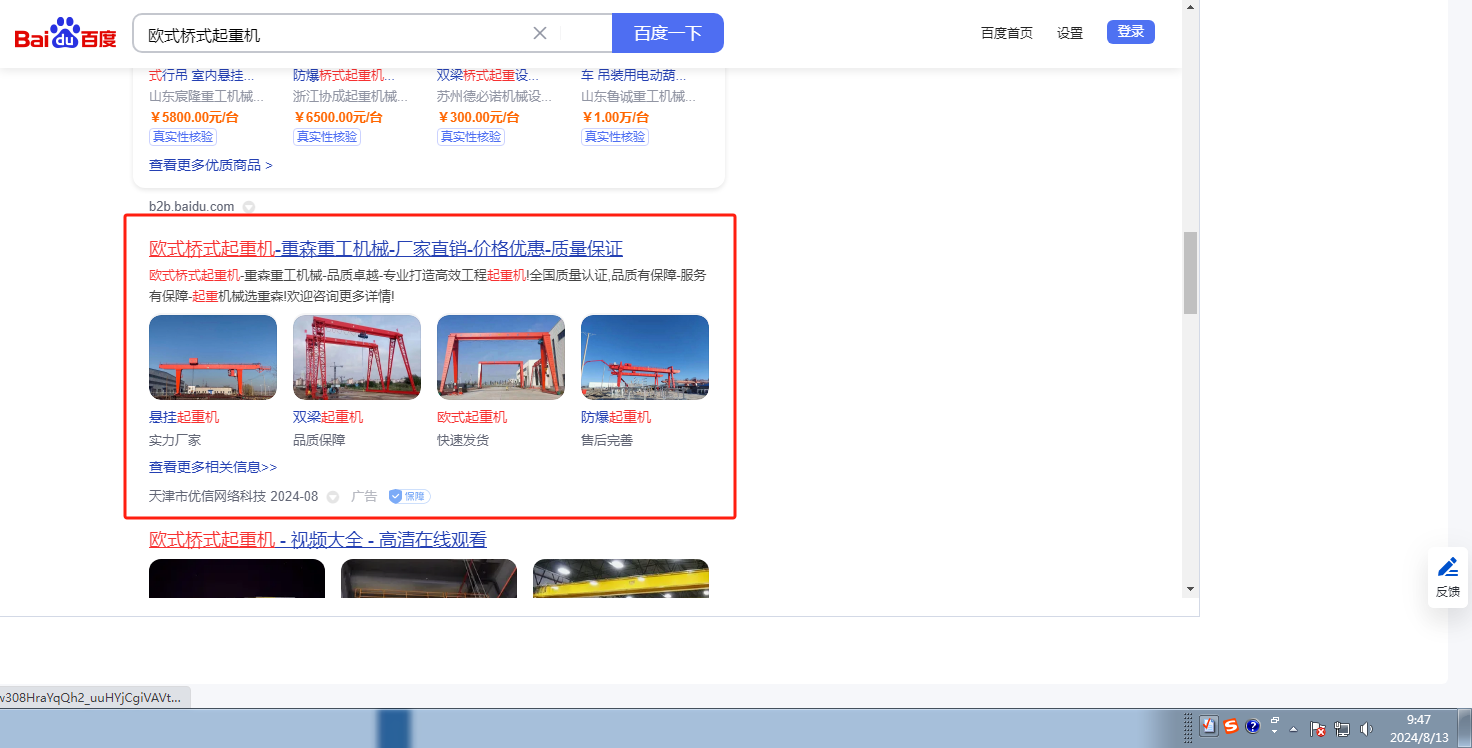The image size is (1472, 748).
Task: Expand the arrow beside 天津市优信网络科技 2024-08
Action: [x=333, y=497]
